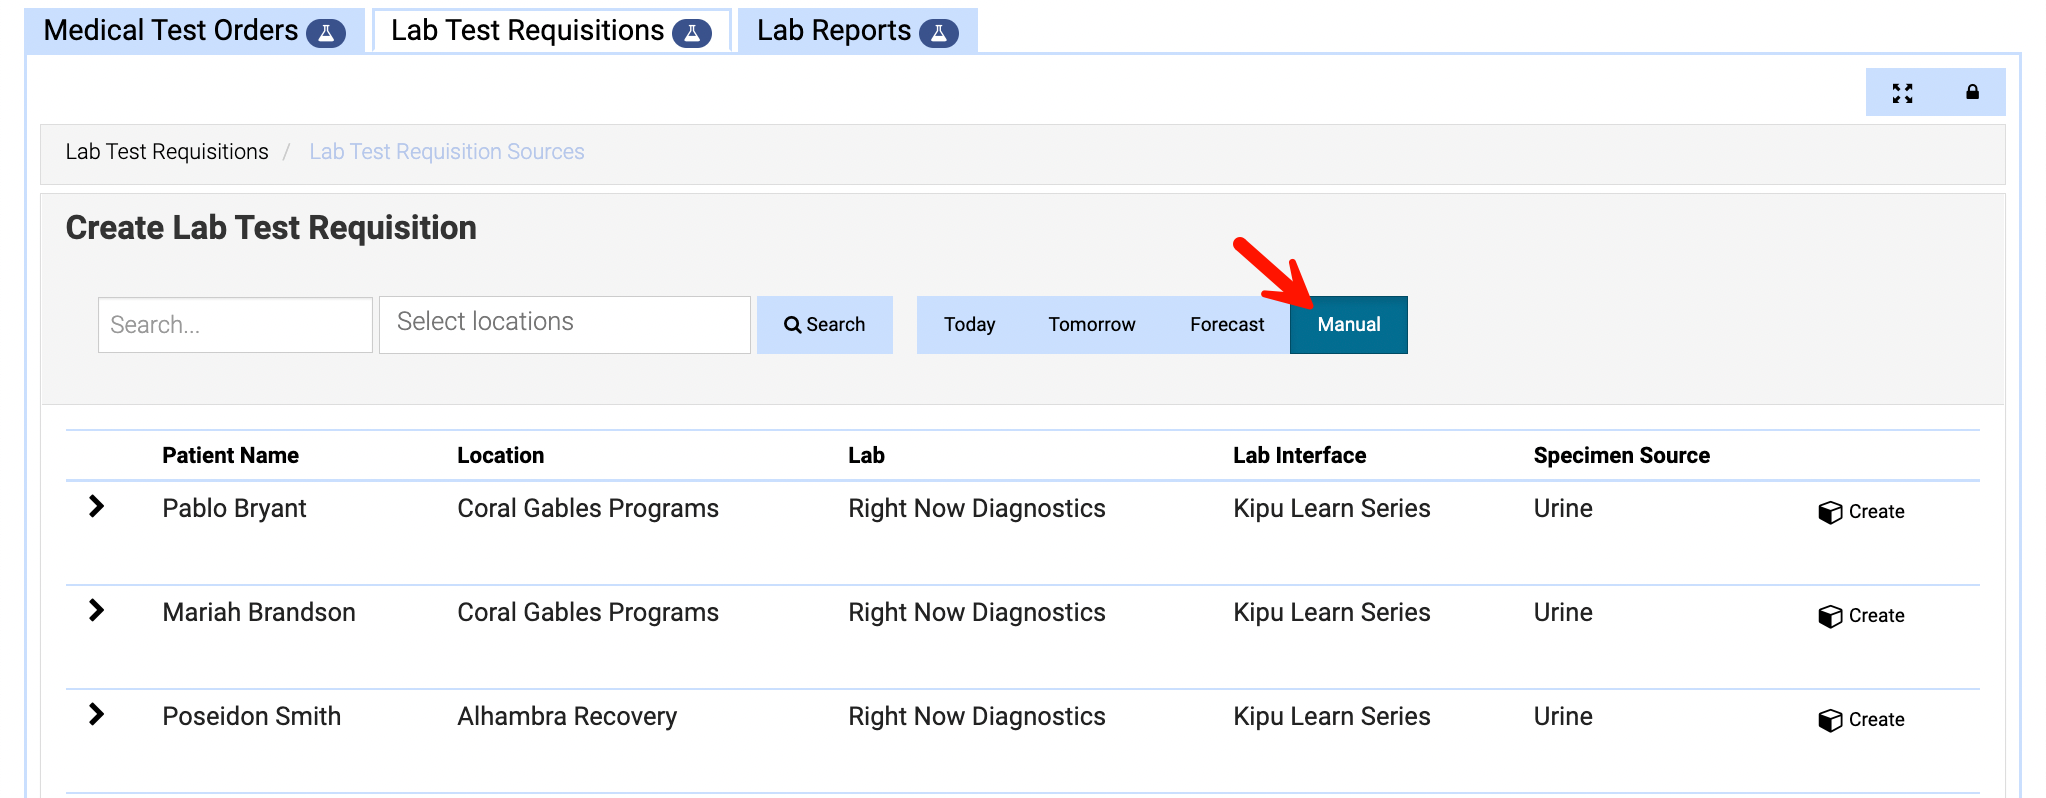Viewport: 2046px width, 798px height.
Task: Click box icon for Pablo Bryant's Create
Action: tap(1830, 512)
